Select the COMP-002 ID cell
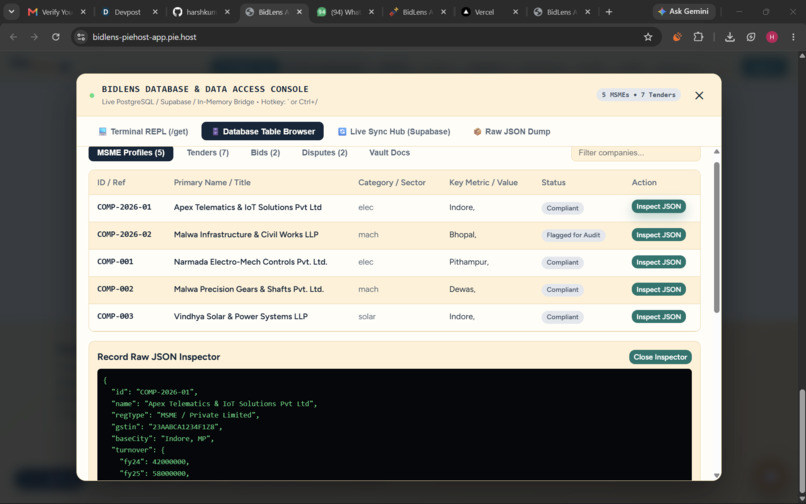806x504 pixels. pos(115,289)
